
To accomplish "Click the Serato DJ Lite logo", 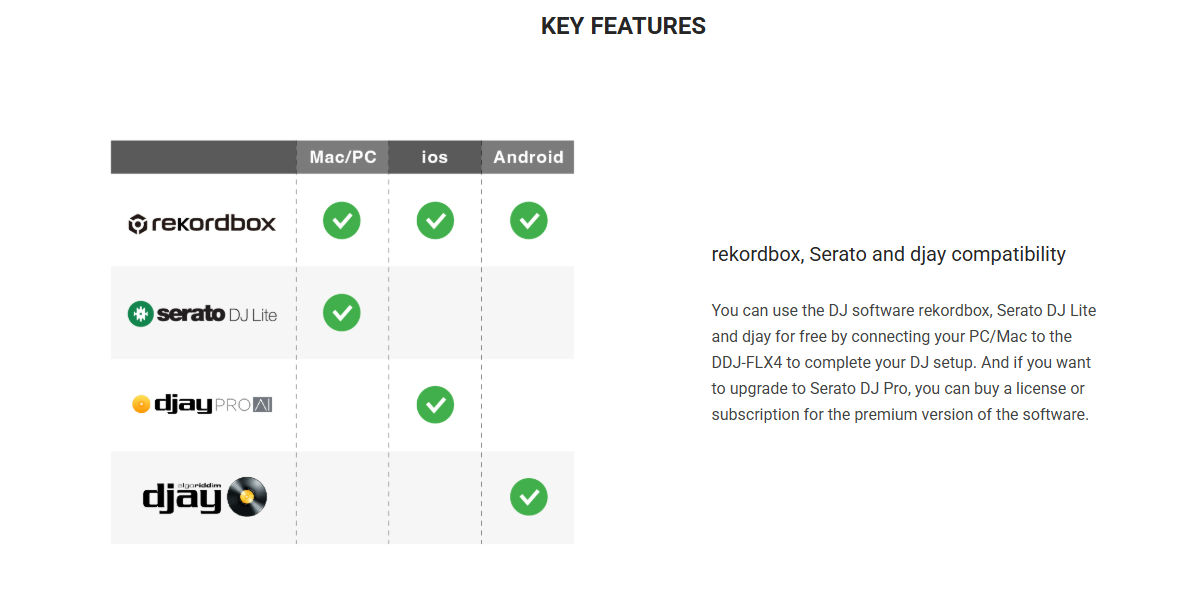I will point(202,314).
